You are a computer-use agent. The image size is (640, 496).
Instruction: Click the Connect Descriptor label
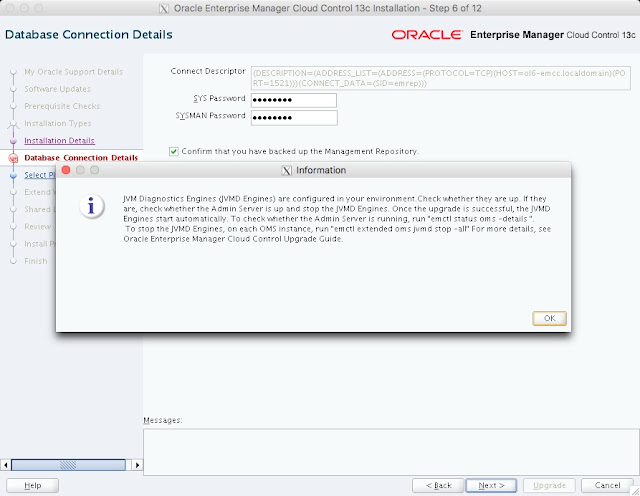click(x=208, y=71)
